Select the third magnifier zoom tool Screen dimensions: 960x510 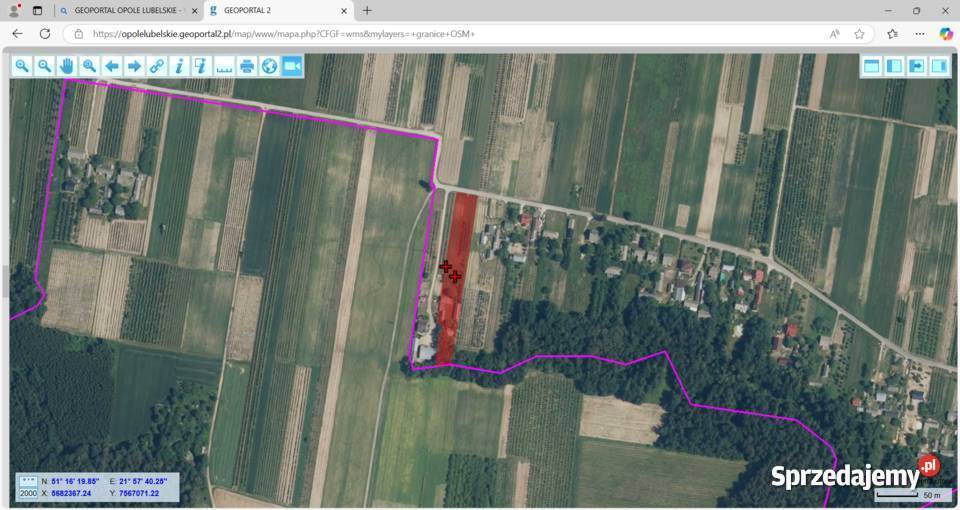[89, 66]
